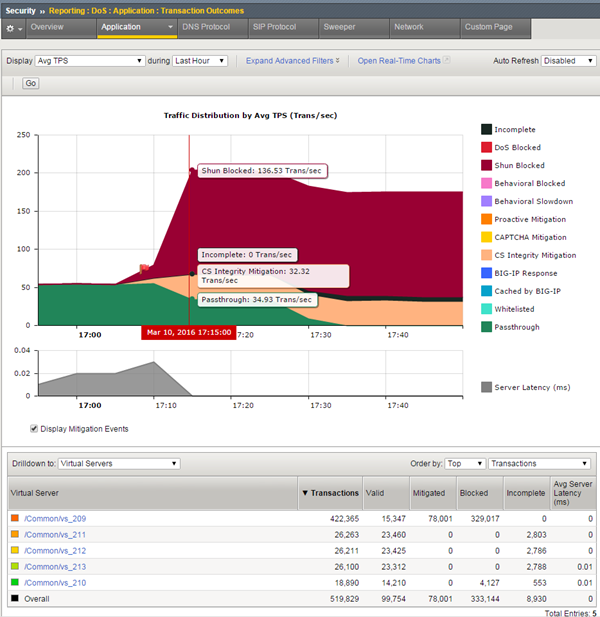The width and height of the screenshot is (600, 617).
Task: Click the Shun Blocked legend icon
Action: coord(487,166)
